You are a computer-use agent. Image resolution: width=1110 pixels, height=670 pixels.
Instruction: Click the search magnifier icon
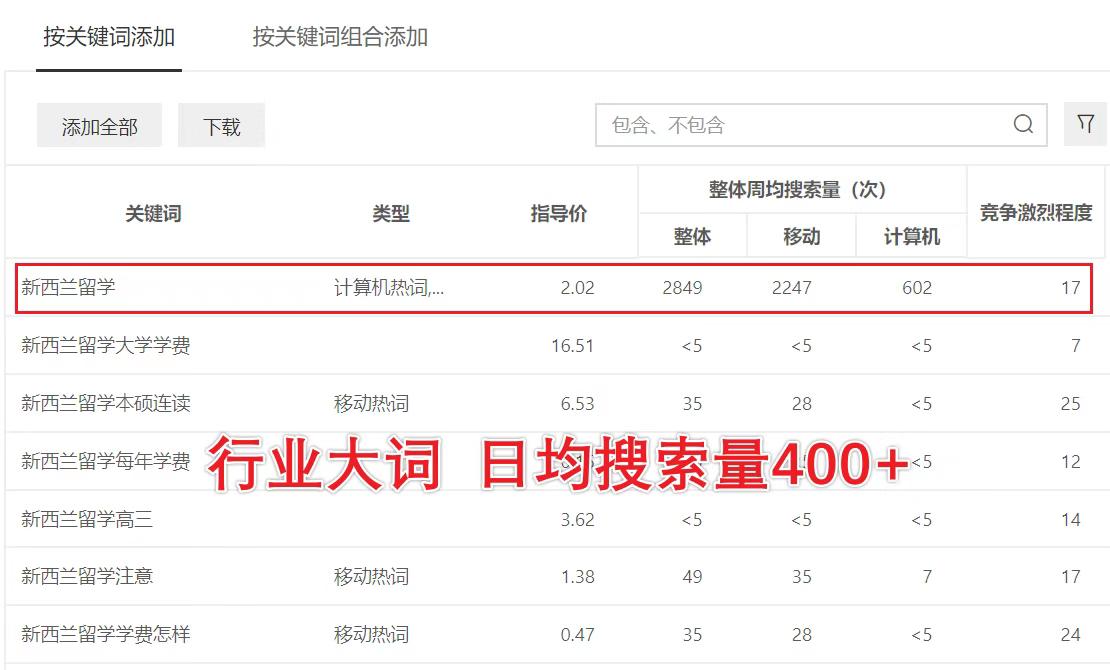[1022, 124]
